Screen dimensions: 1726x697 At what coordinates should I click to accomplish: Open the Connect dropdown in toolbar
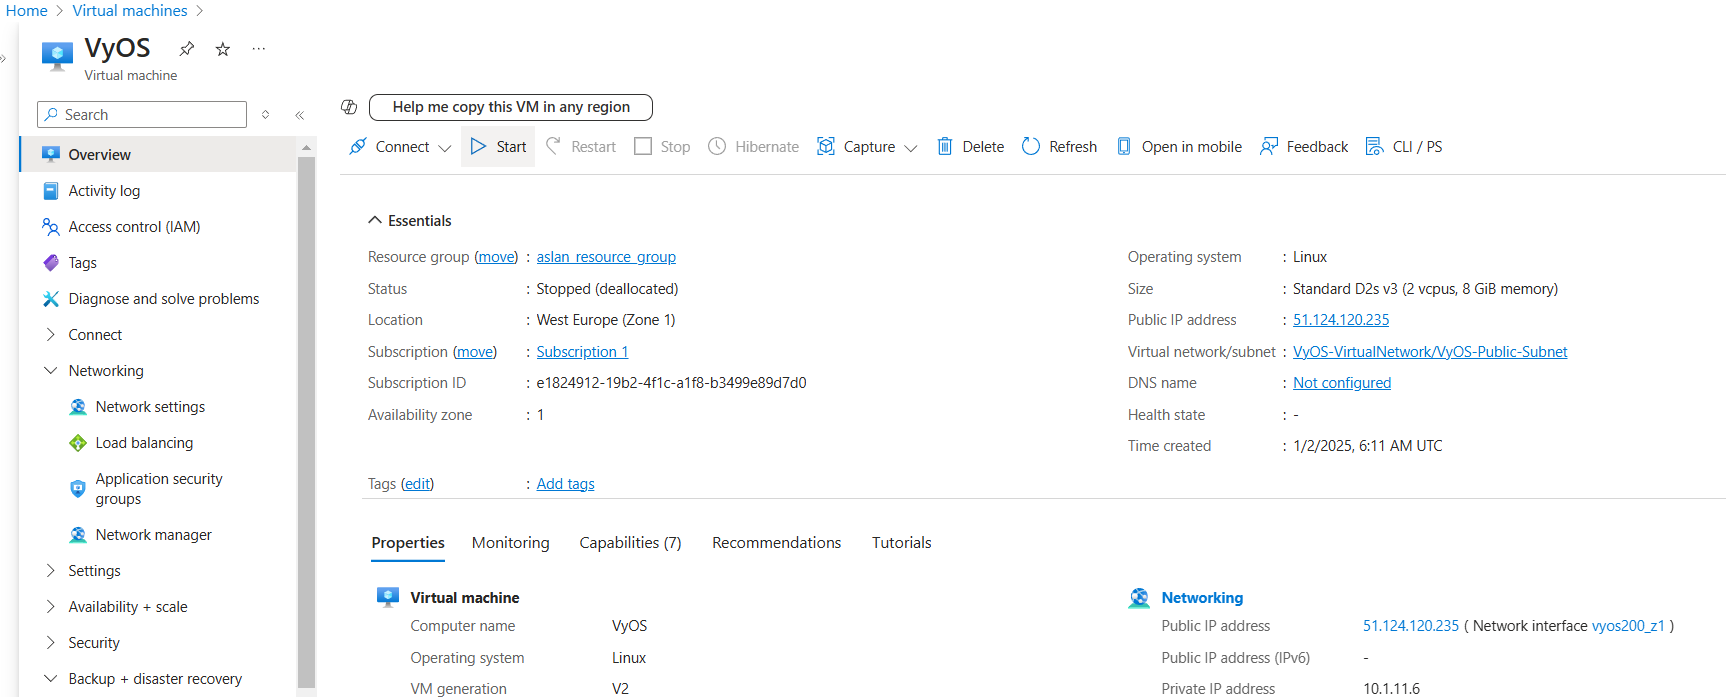coord(401,147)
